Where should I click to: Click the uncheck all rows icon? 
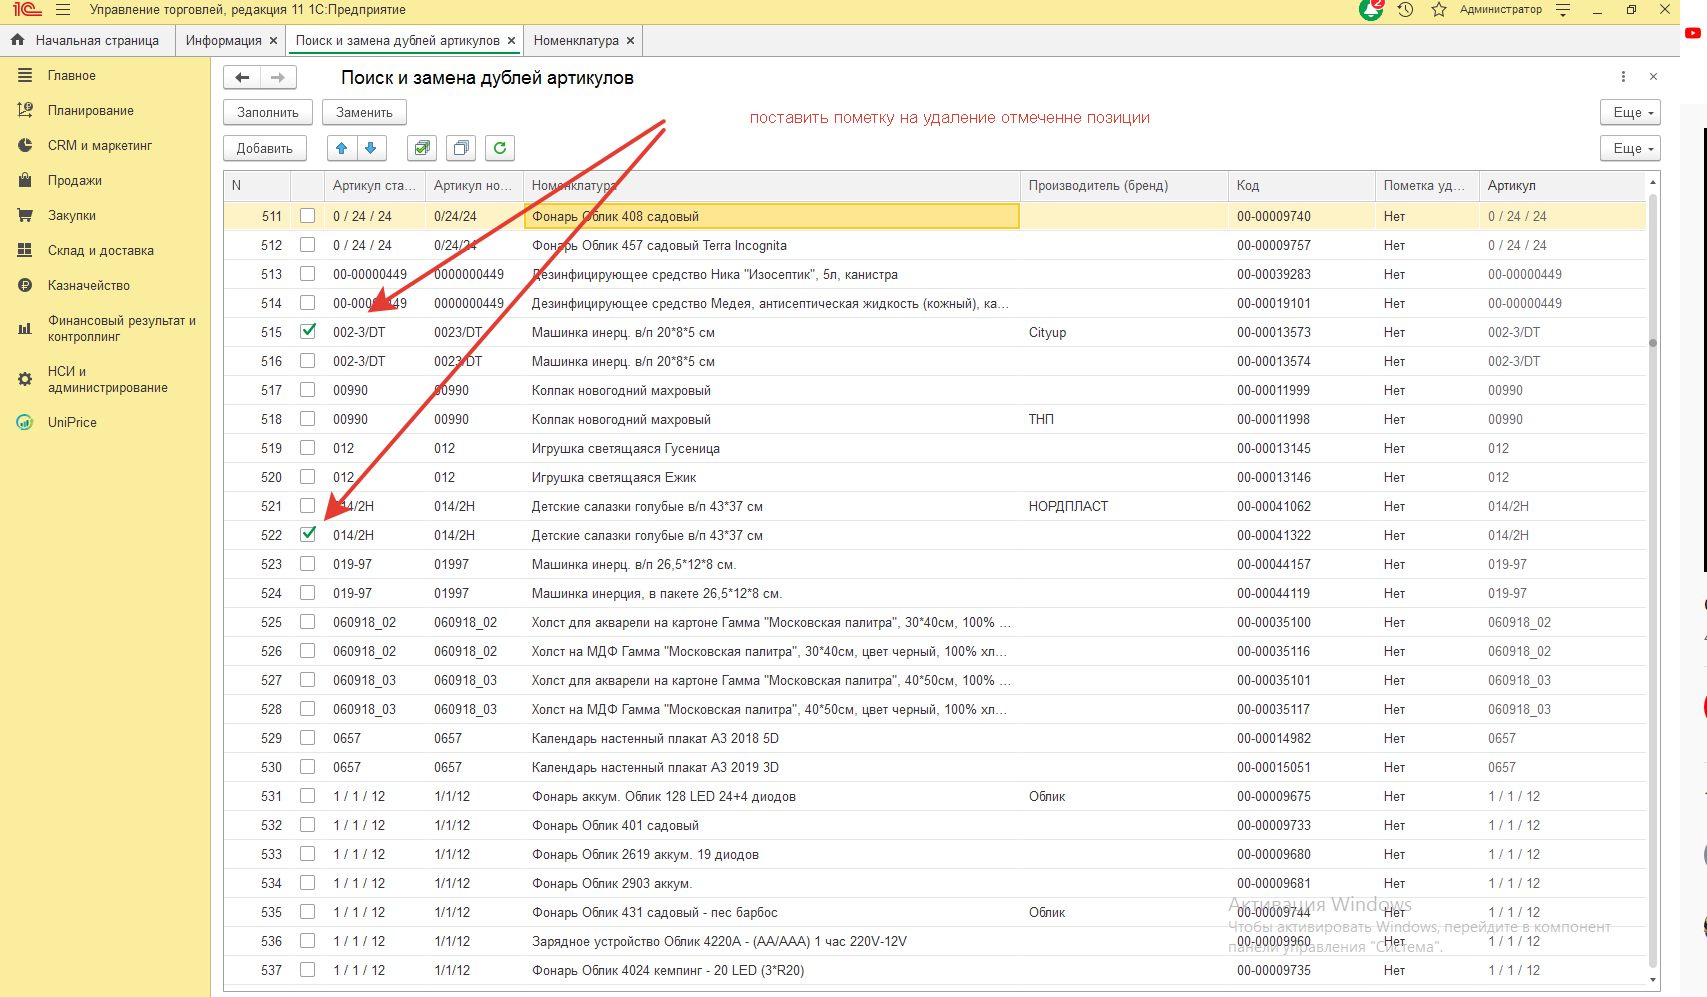click(461, 148)
